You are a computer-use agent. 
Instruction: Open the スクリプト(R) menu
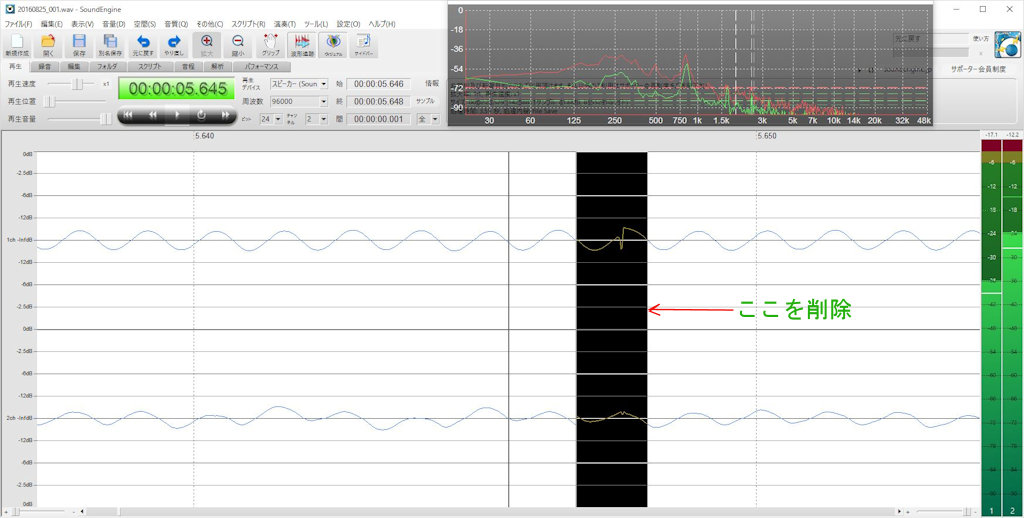(248, 24)
